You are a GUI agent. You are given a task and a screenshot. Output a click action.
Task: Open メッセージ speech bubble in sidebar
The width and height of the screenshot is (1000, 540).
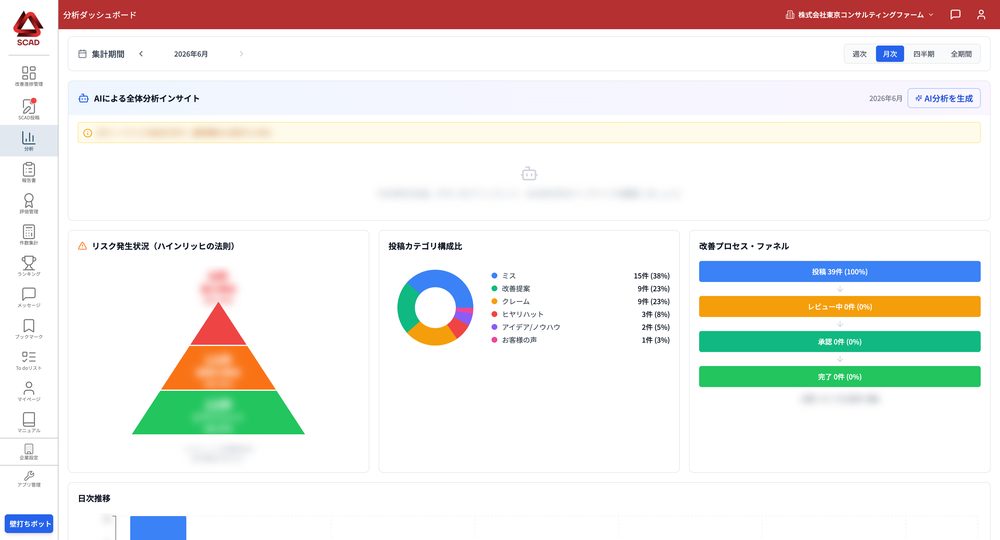29,294
